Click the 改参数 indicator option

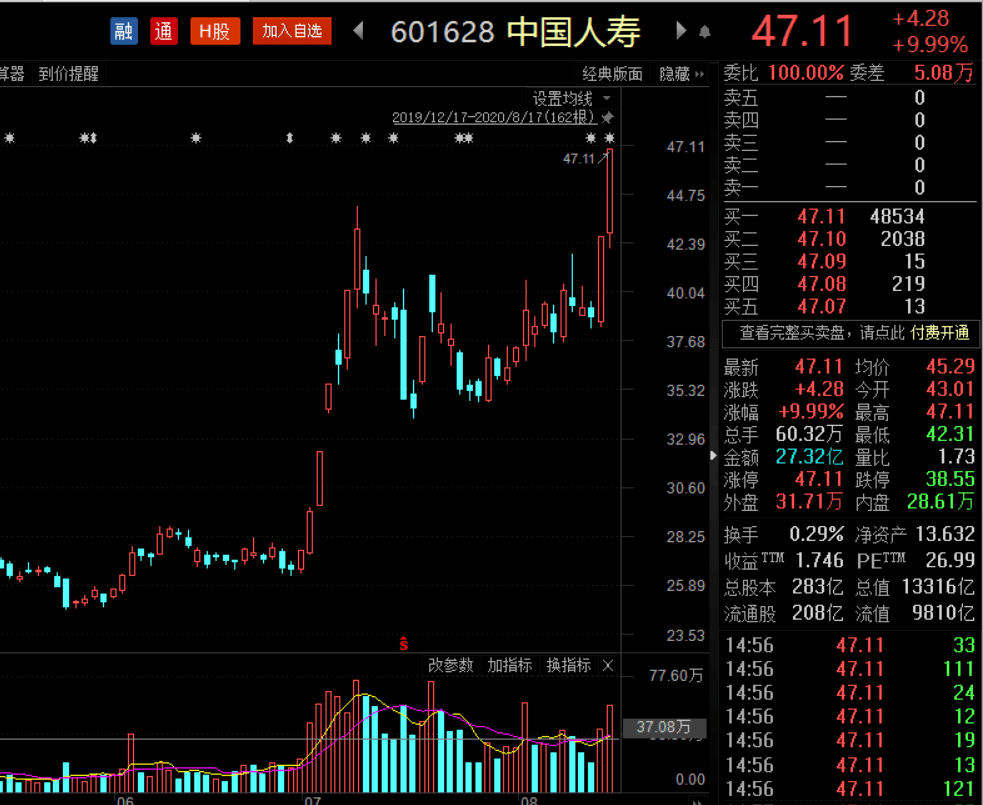450,665
